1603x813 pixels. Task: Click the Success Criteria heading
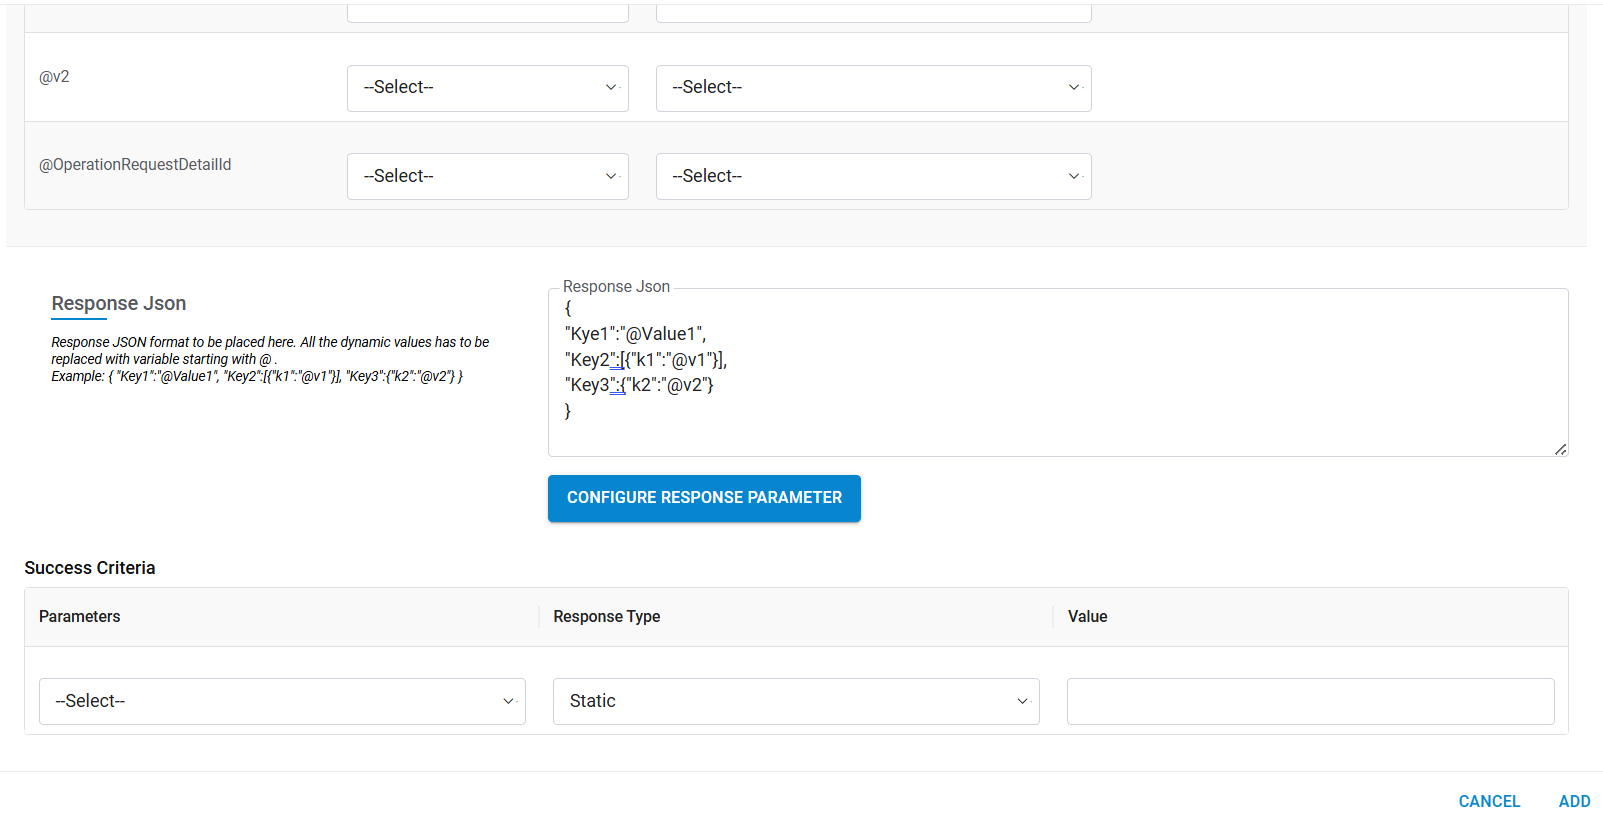90,568
